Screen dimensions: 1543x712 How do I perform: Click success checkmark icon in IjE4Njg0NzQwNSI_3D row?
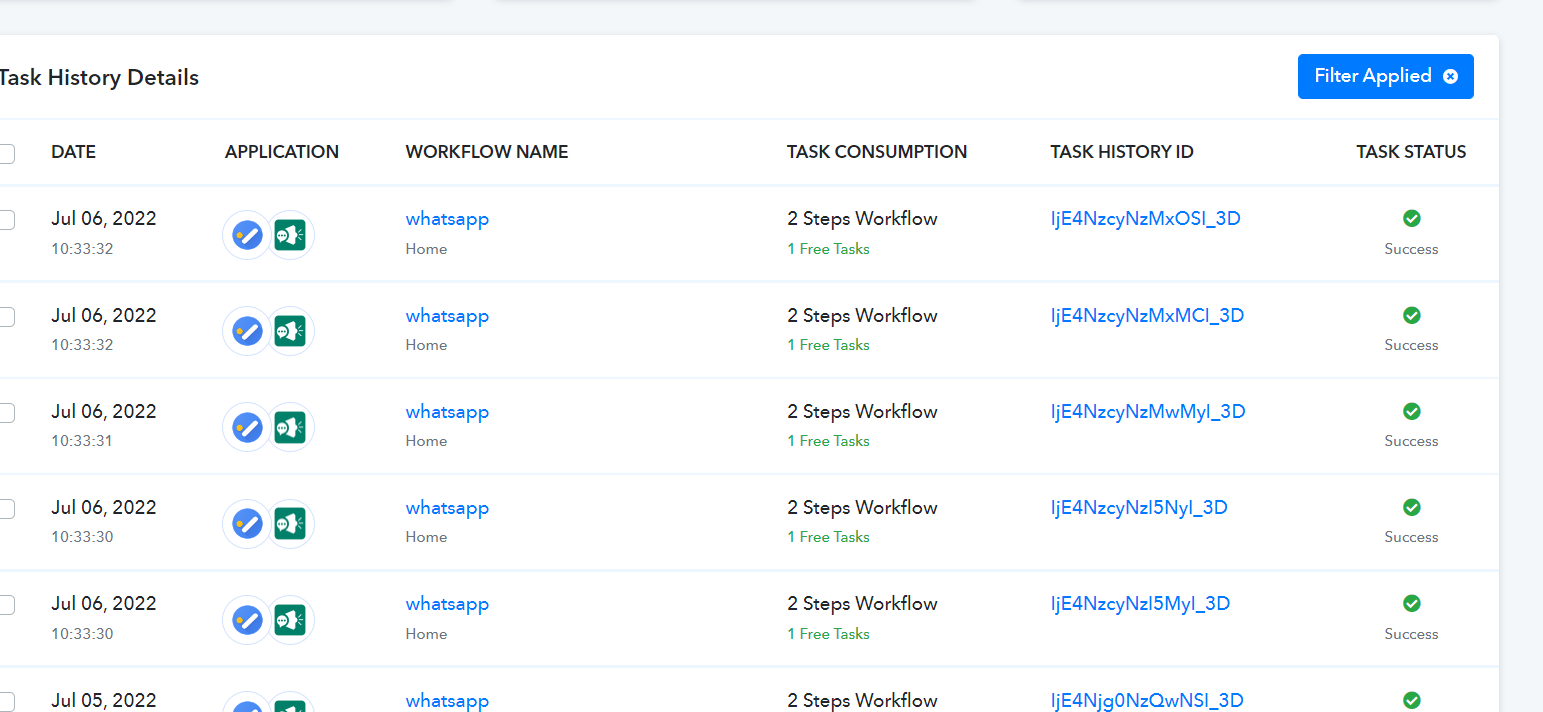[x=1411, y=700]
